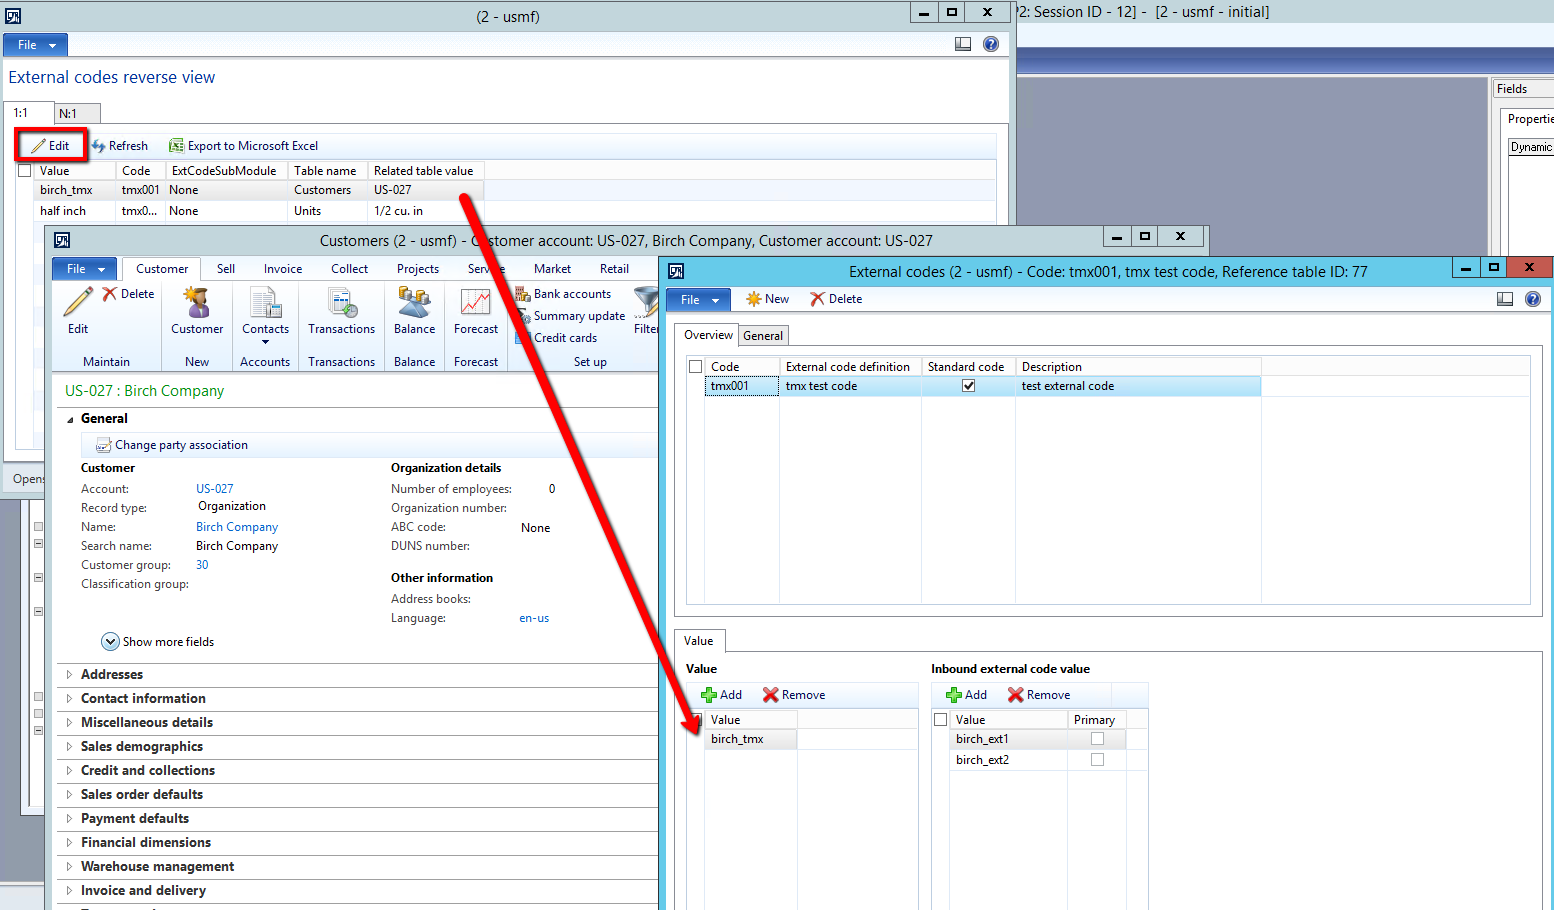Open customer group link 30

(202, 565)
